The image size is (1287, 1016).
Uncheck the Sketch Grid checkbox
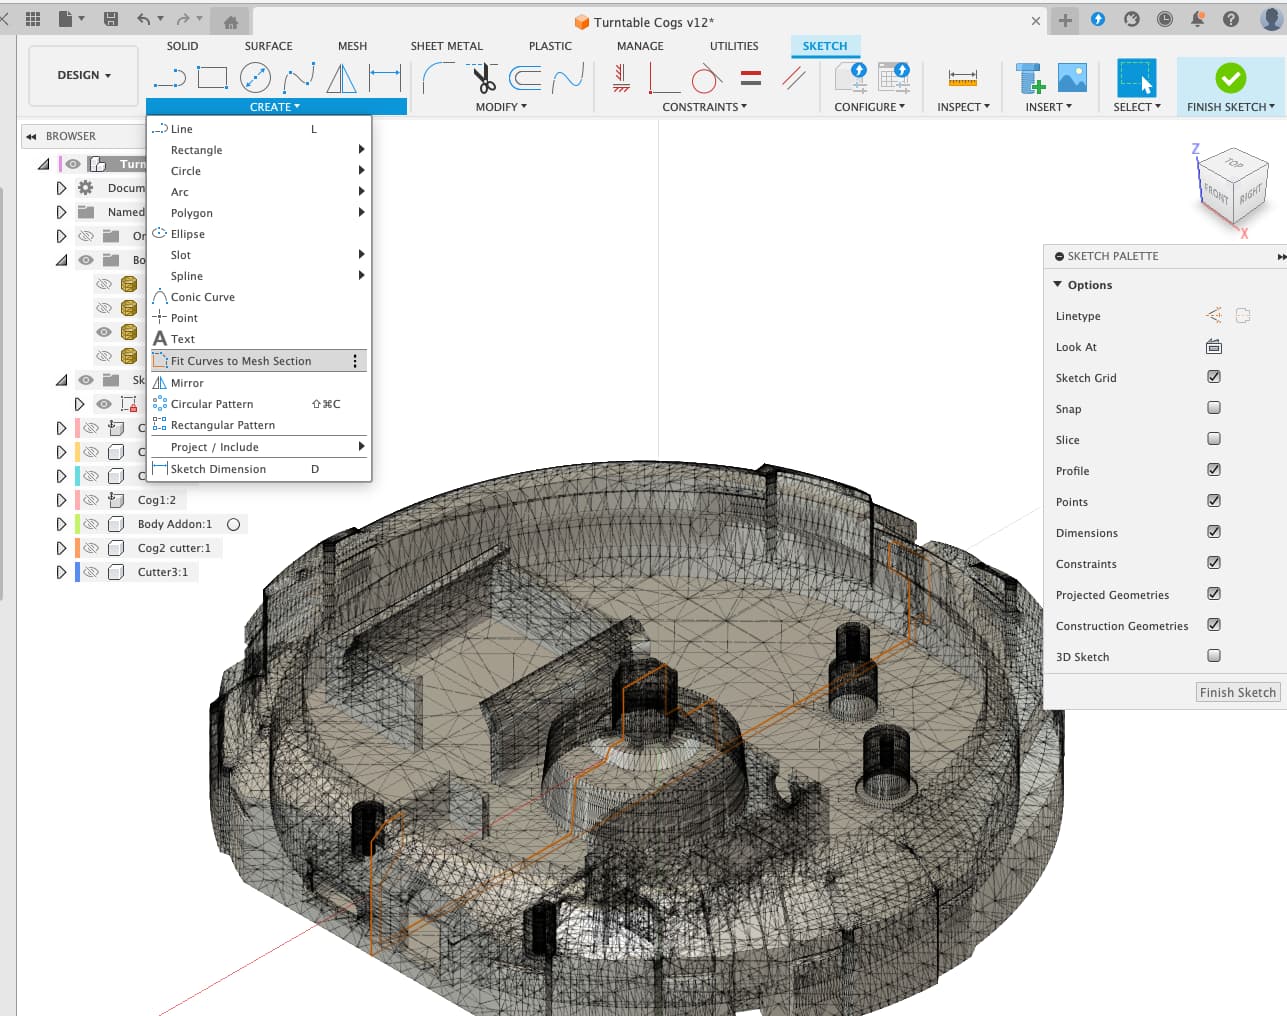tap(1213, 377)
